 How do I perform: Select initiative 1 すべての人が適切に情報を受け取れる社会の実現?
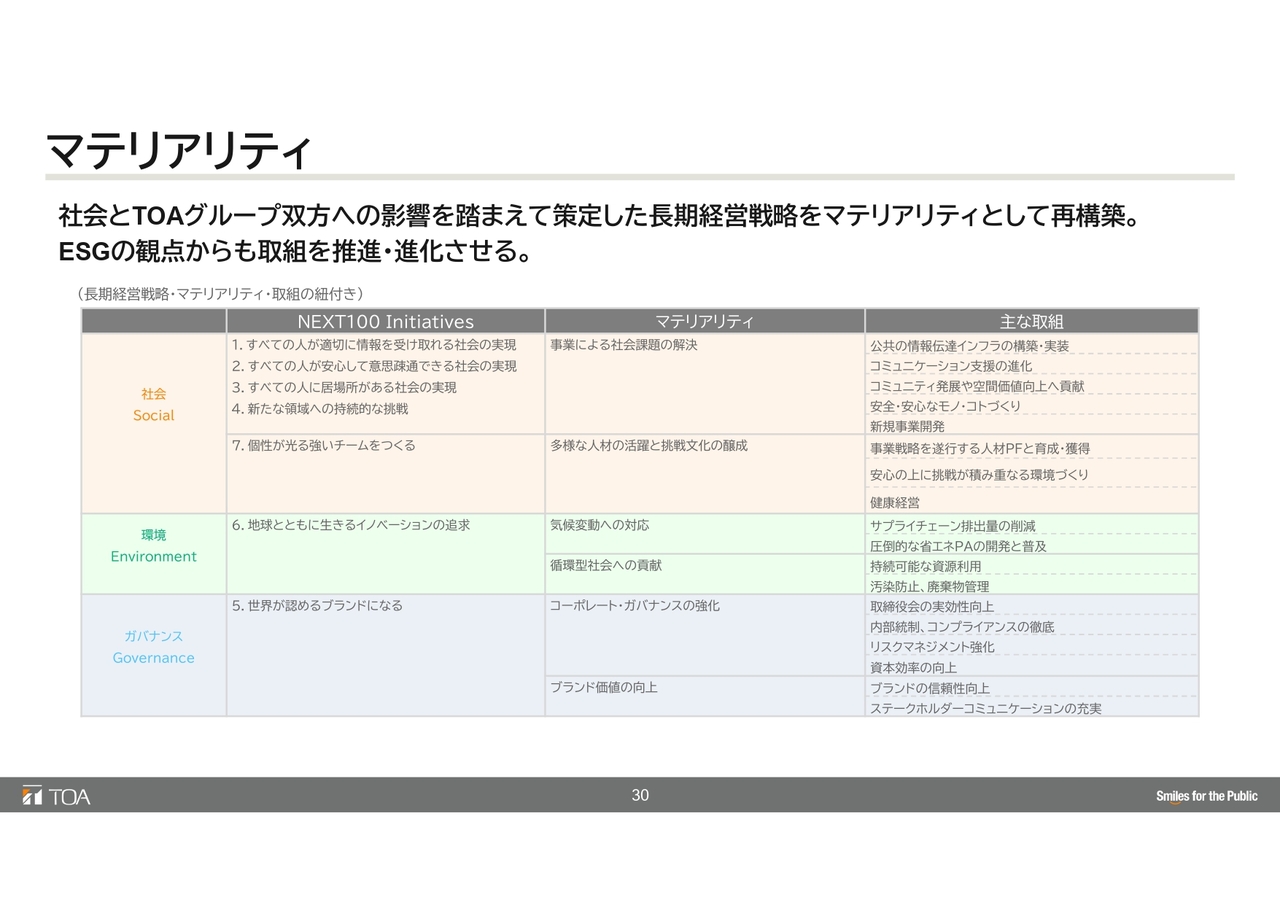coord(374,345)
